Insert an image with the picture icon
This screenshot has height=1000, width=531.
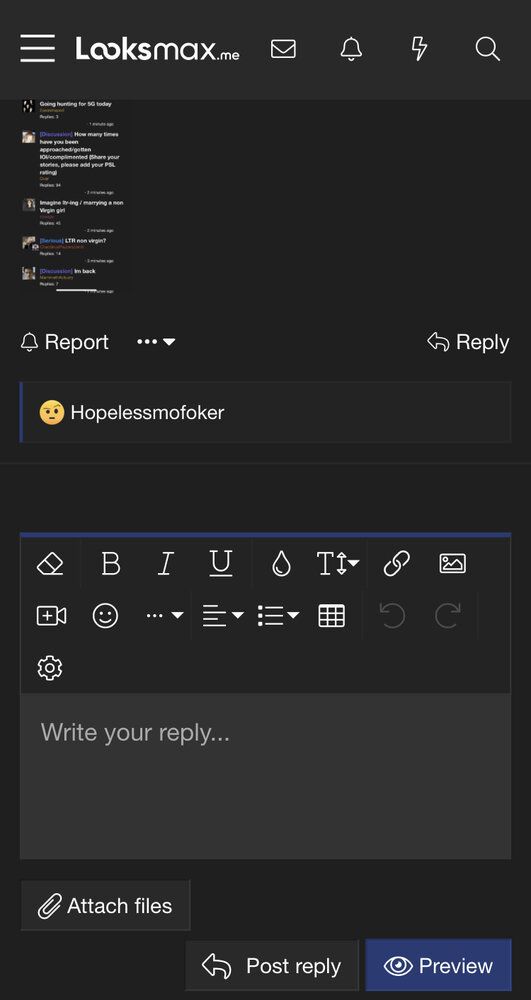click(453, 564)
